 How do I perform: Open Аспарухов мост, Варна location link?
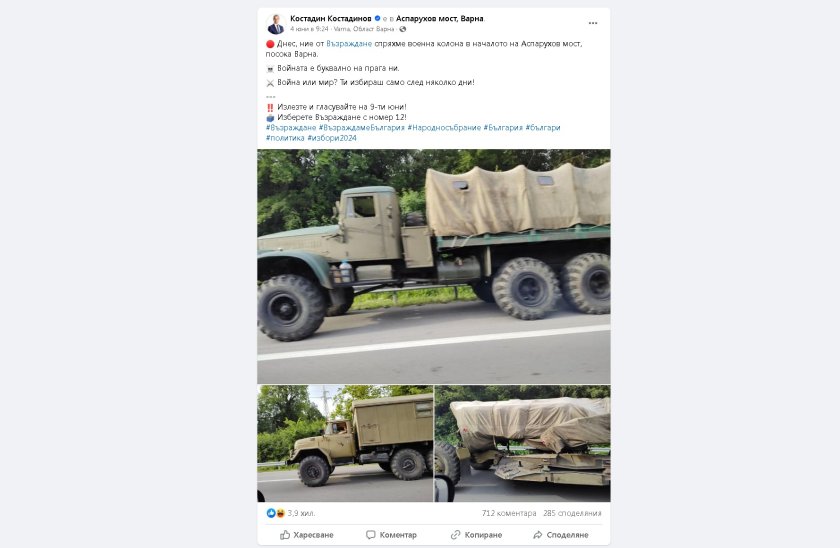pos(439,18)
